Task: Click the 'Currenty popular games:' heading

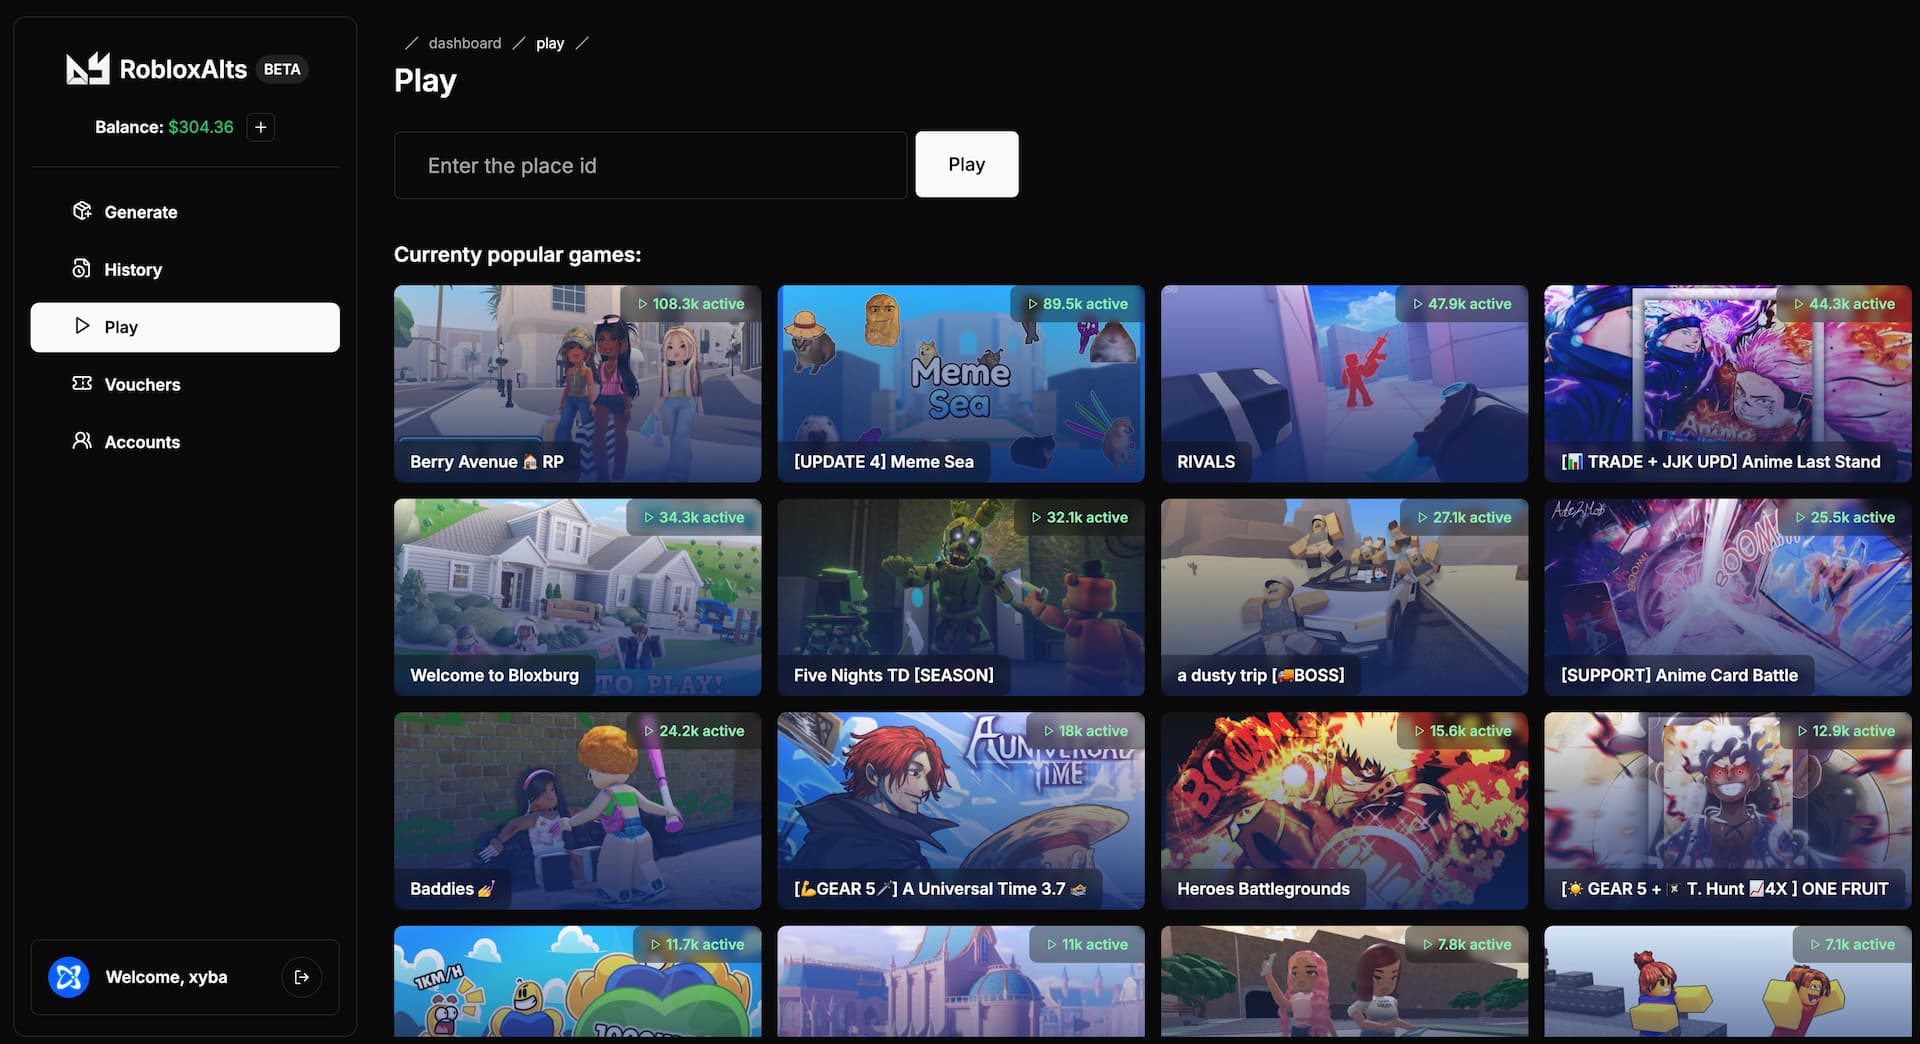Action: tap(517, 254)
